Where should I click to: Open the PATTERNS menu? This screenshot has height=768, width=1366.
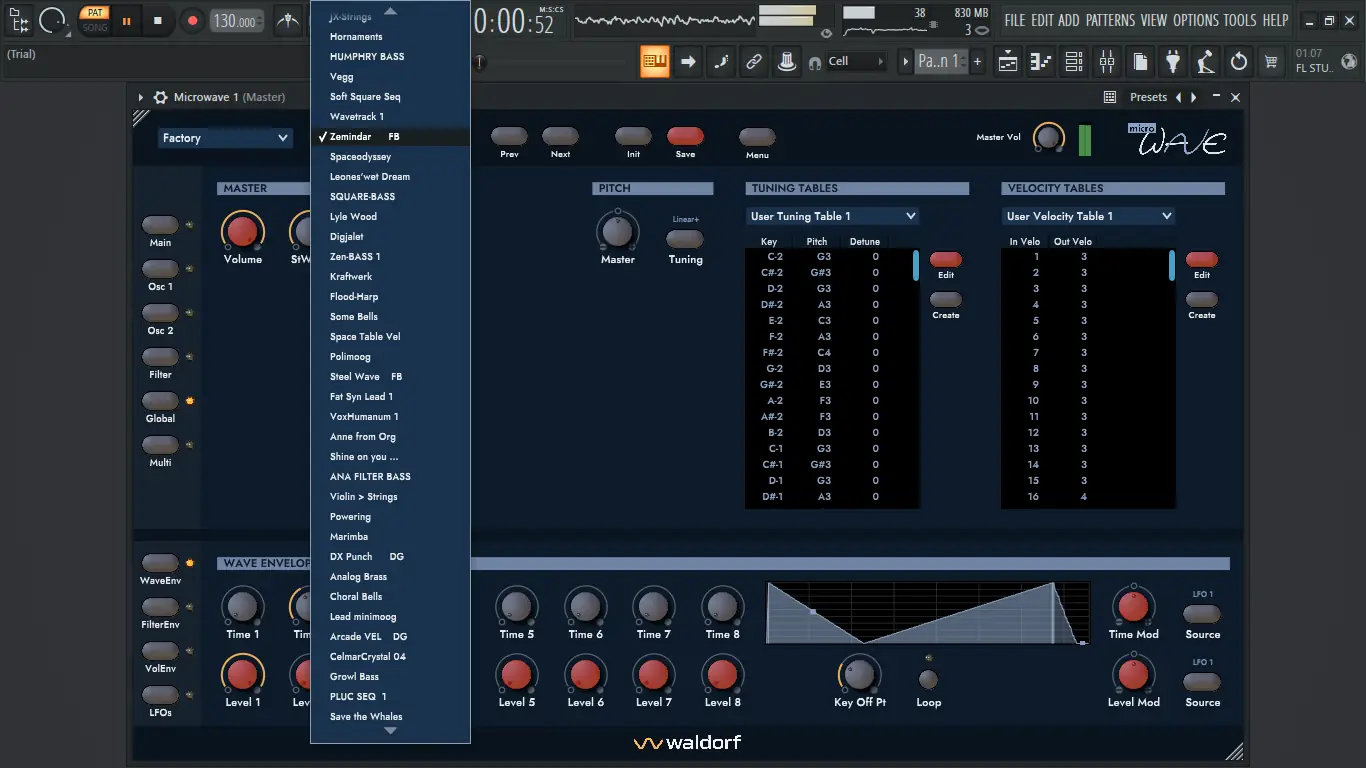(1110, 20)
